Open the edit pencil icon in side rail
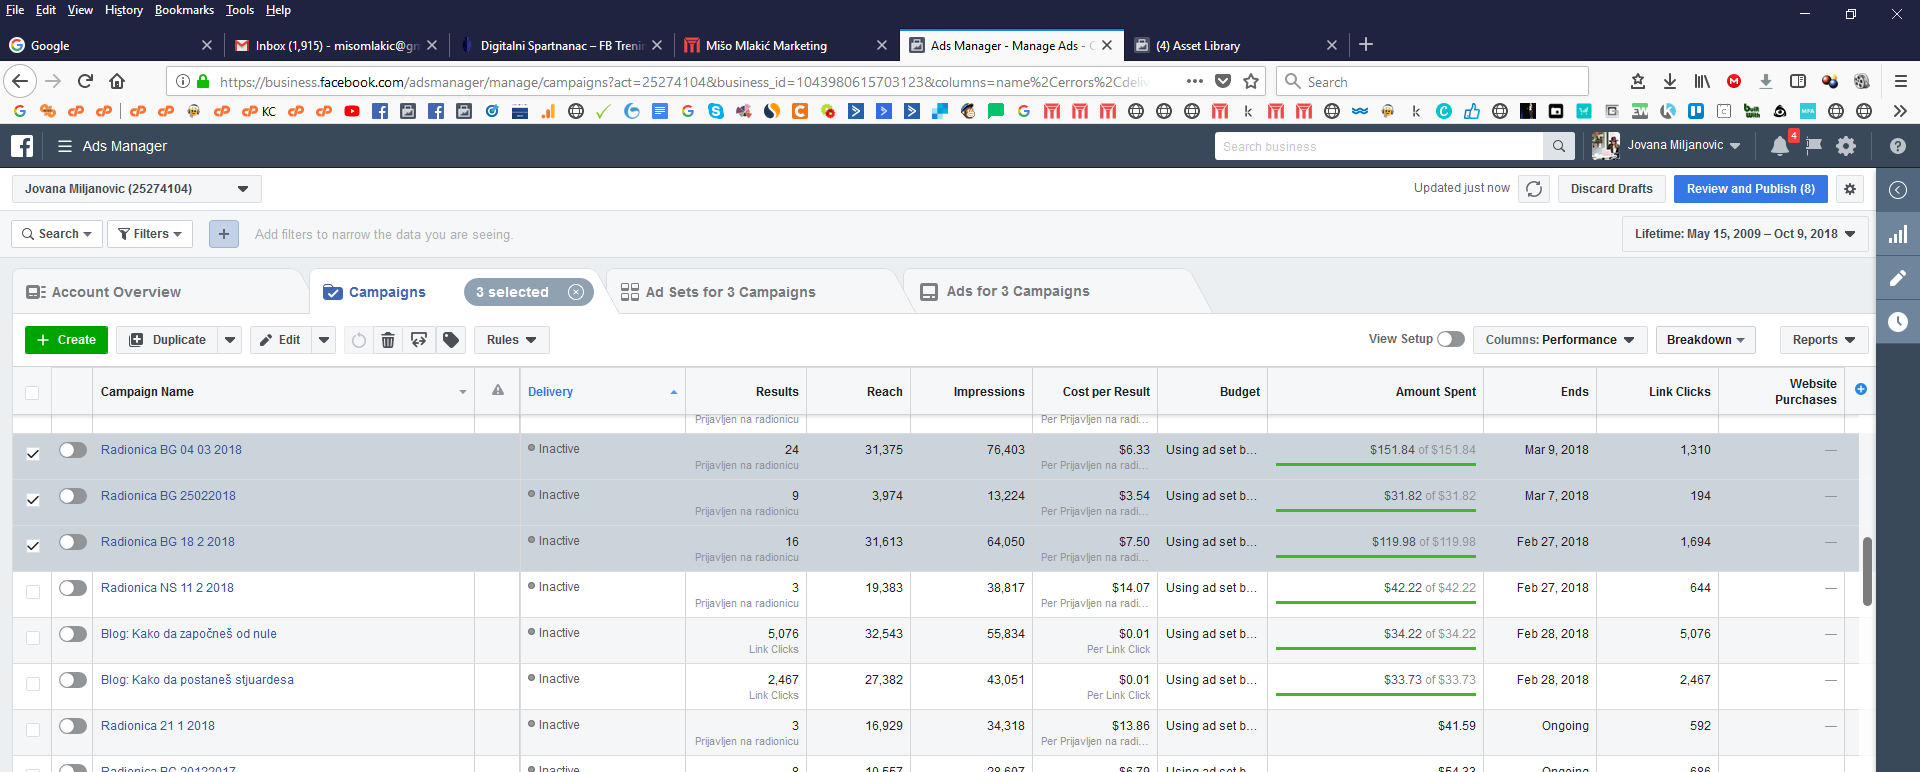 point(1898,278)
